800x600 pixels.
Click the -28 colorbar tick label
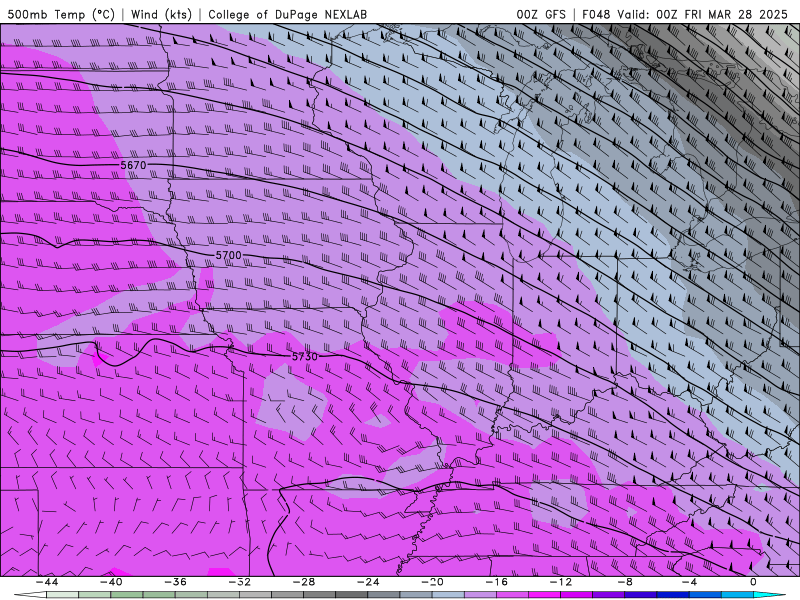click(x=304, y=582)
